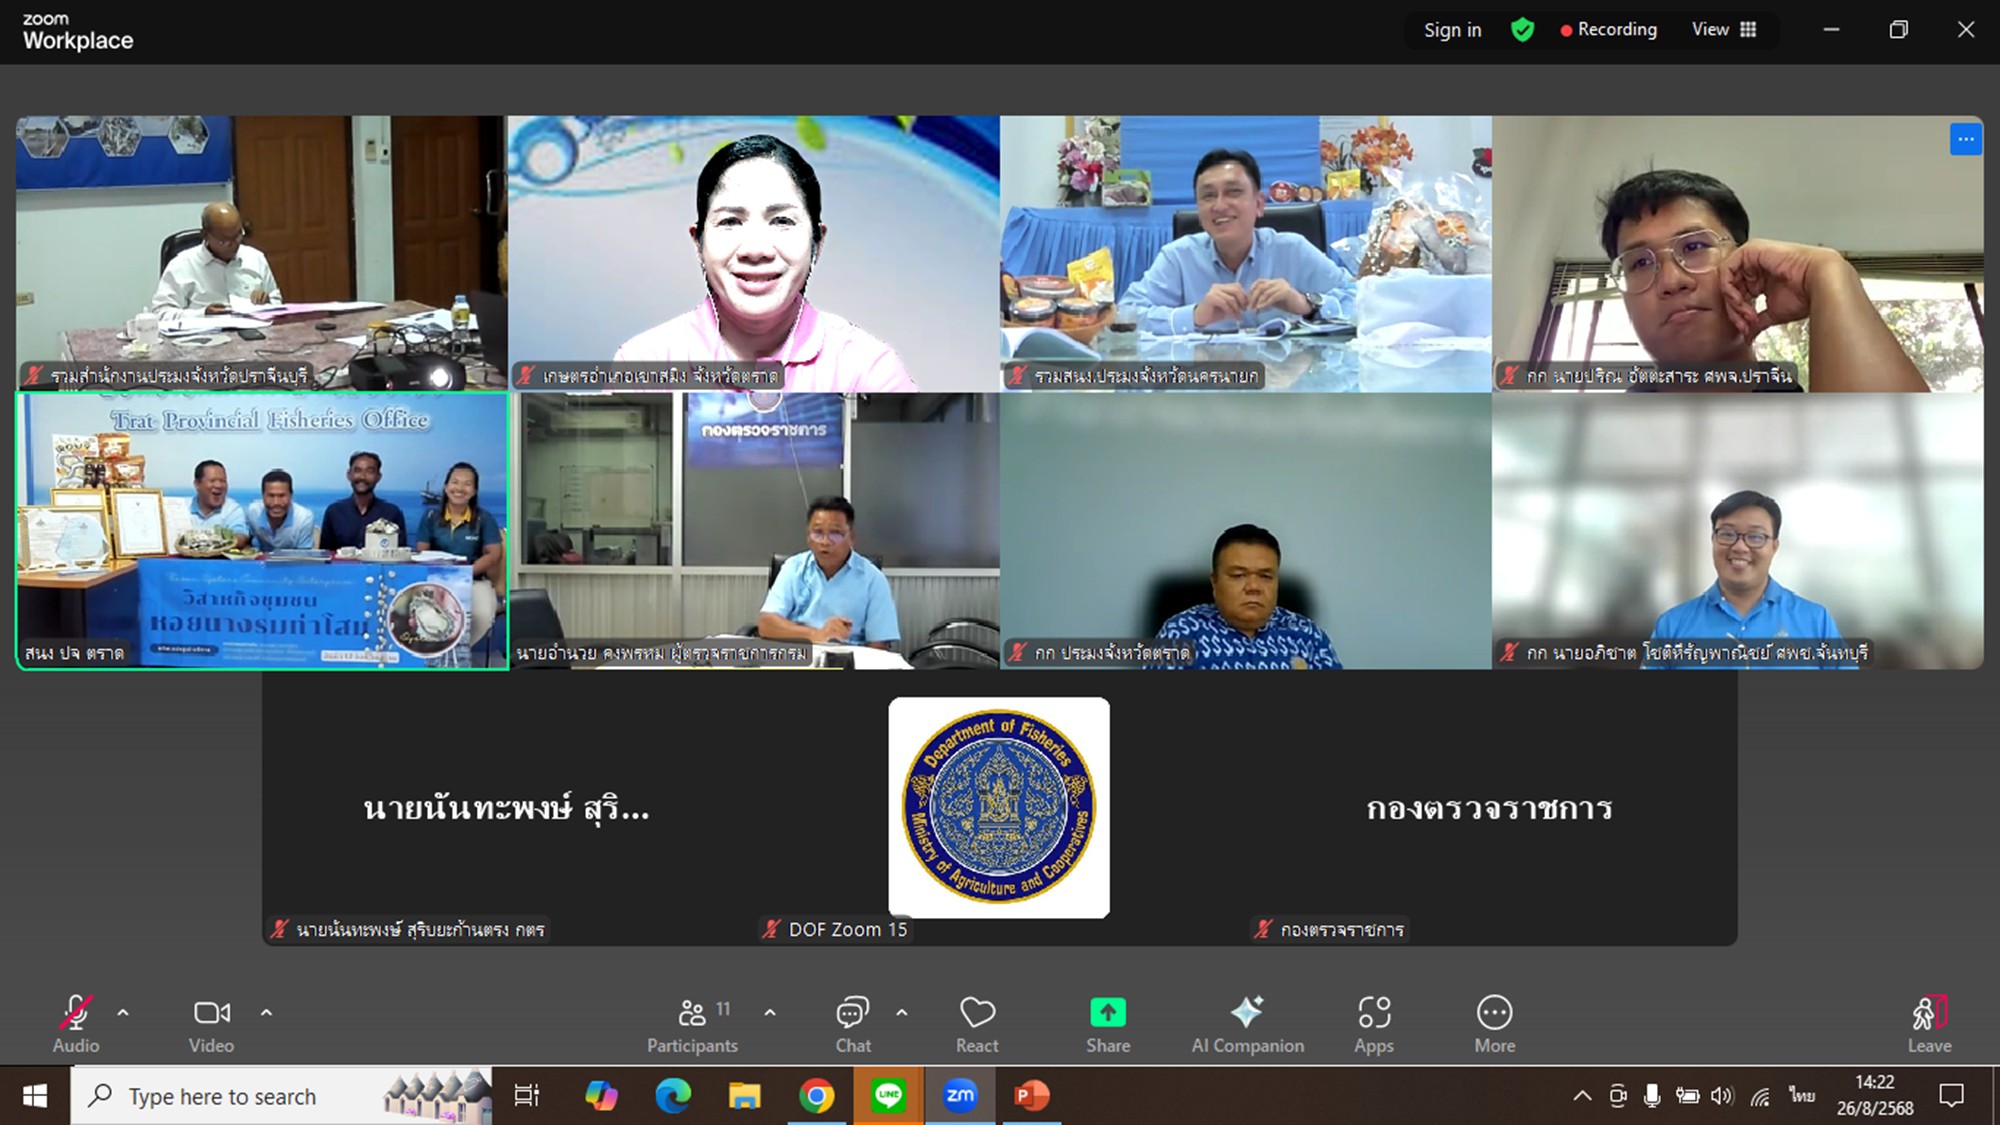Open AI Companion
The height and width of the screenshot is (1125, 2000).
(x=1247, y=1024)
